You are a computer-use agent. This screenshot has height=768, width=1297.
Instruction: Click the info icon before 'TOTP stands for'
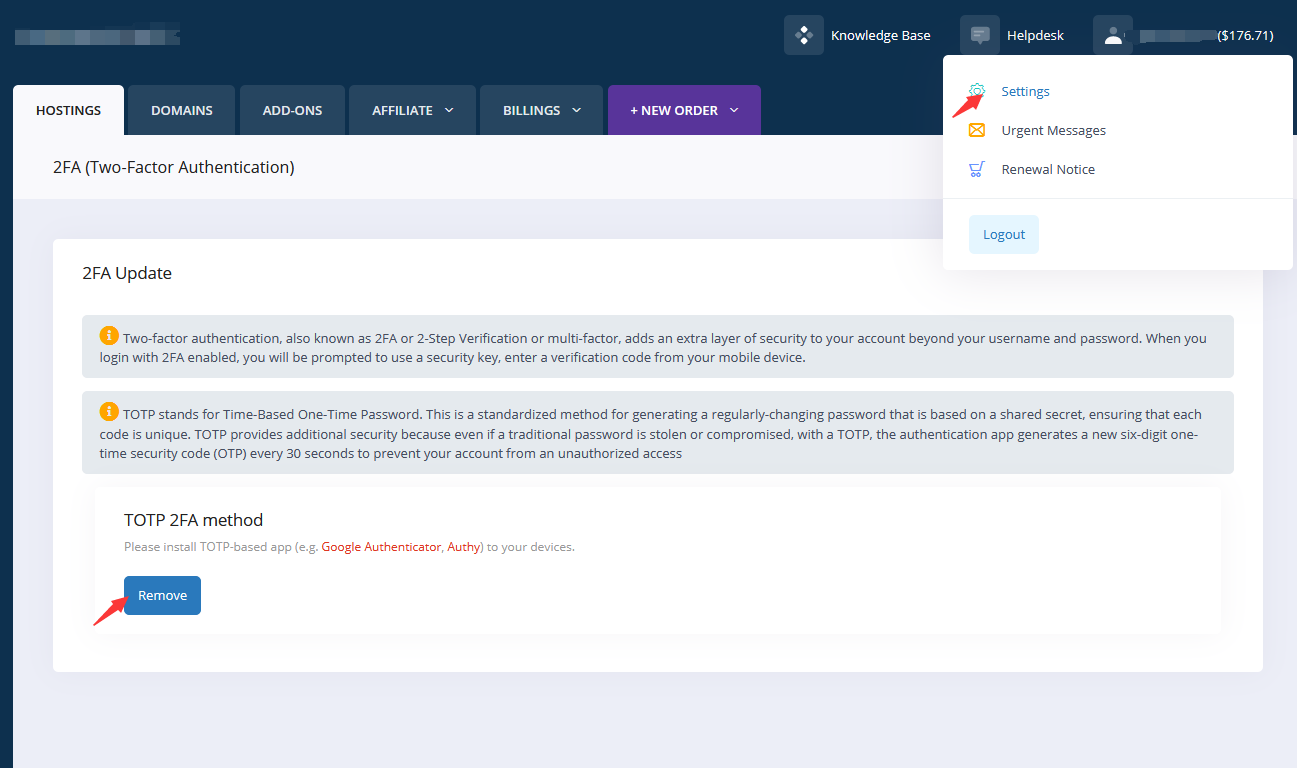[x=109, y=411]
